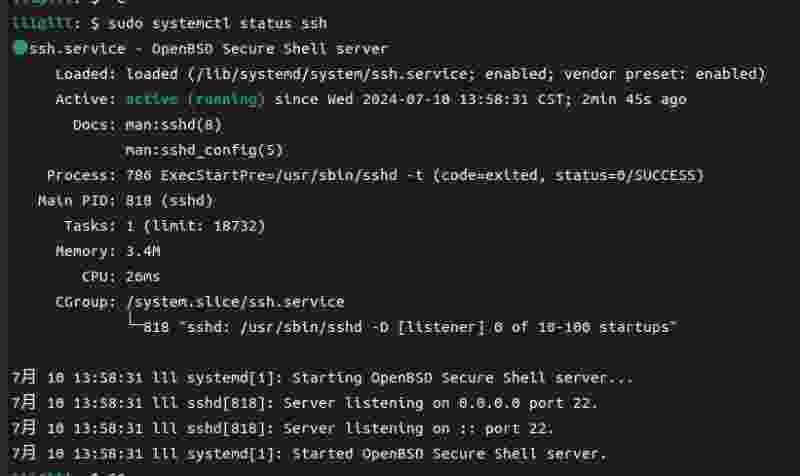
Task: Click the "sudo systemctl status ssh" command
Action: tap(217, 23)
